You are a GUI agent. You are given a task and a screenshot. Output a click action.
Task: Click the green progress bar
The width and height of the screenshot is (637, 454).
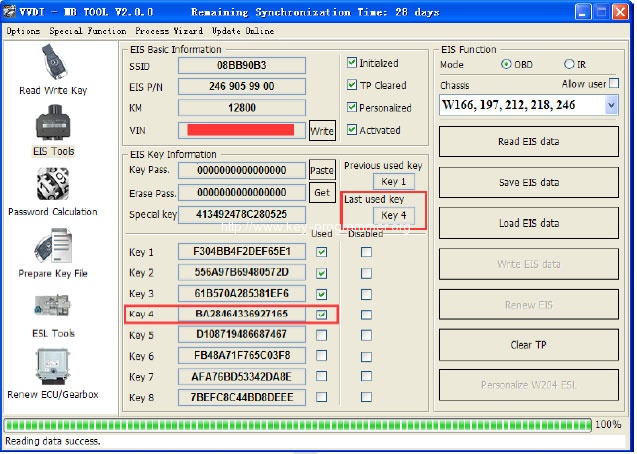tap(297, 425)
